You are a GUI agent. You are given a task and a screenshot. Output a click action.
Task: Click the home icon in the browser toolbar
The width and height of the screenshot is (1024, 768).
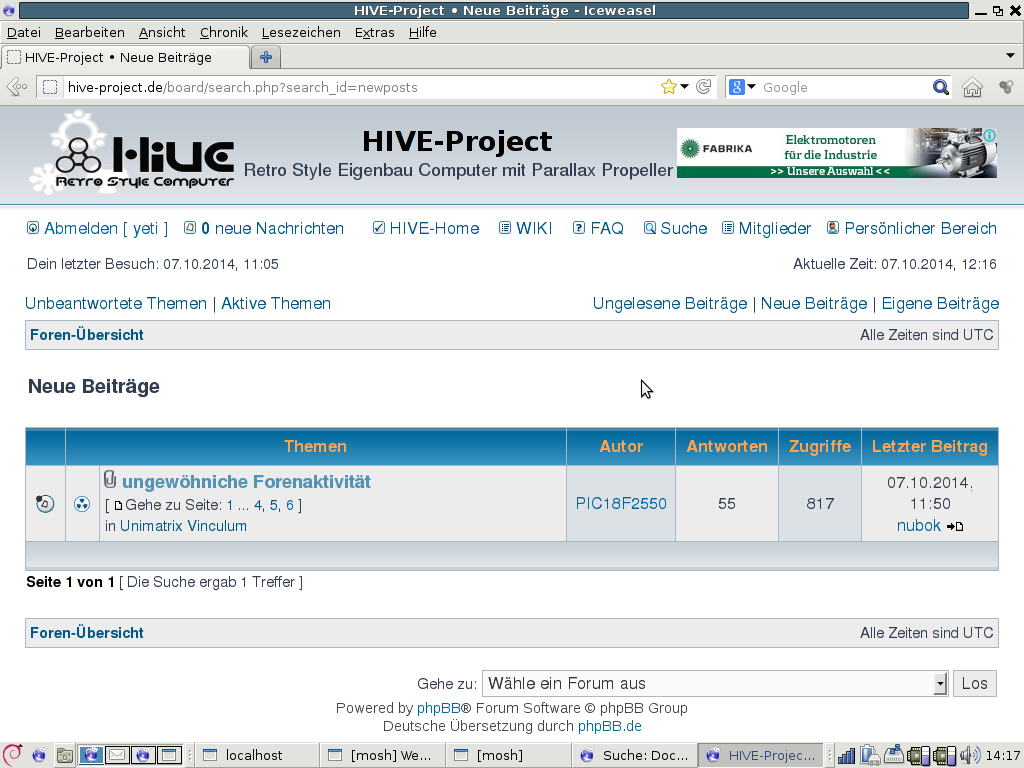tap(972, 88)
